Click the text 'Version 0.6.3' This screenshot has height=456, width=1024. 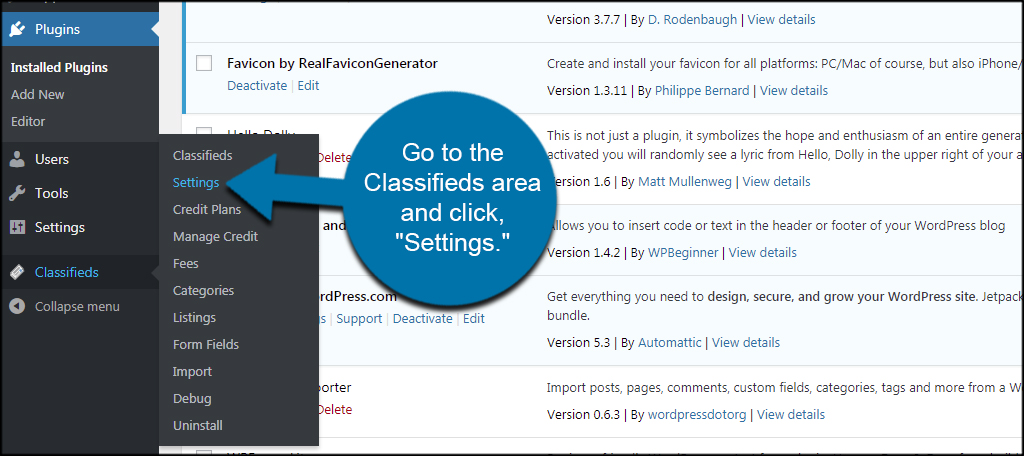click(x=581, y=415)
